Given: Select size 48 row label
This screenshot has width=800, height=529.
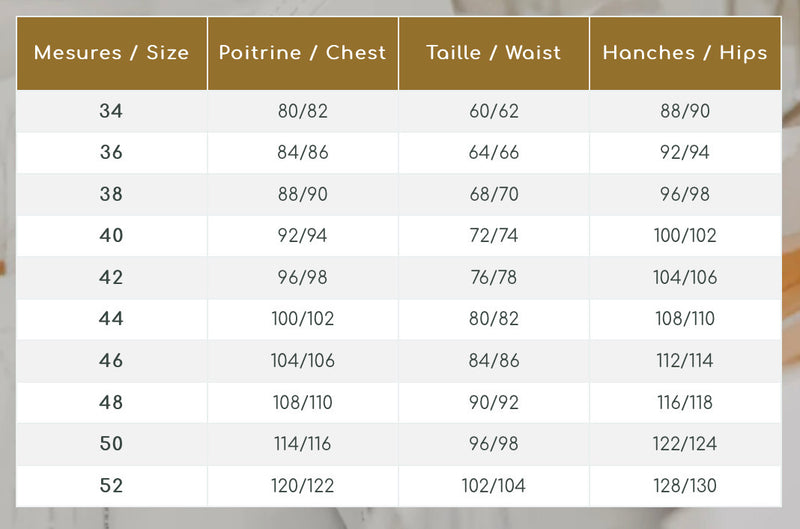Looking at the screenshot, I should (111, 402).
